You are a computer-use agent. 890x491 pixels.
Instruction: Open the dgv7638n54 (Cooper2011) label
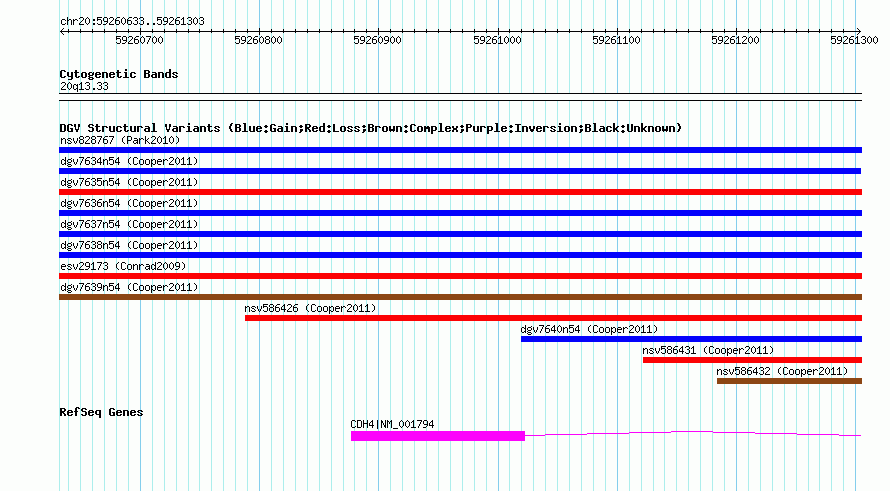[129, 245]
